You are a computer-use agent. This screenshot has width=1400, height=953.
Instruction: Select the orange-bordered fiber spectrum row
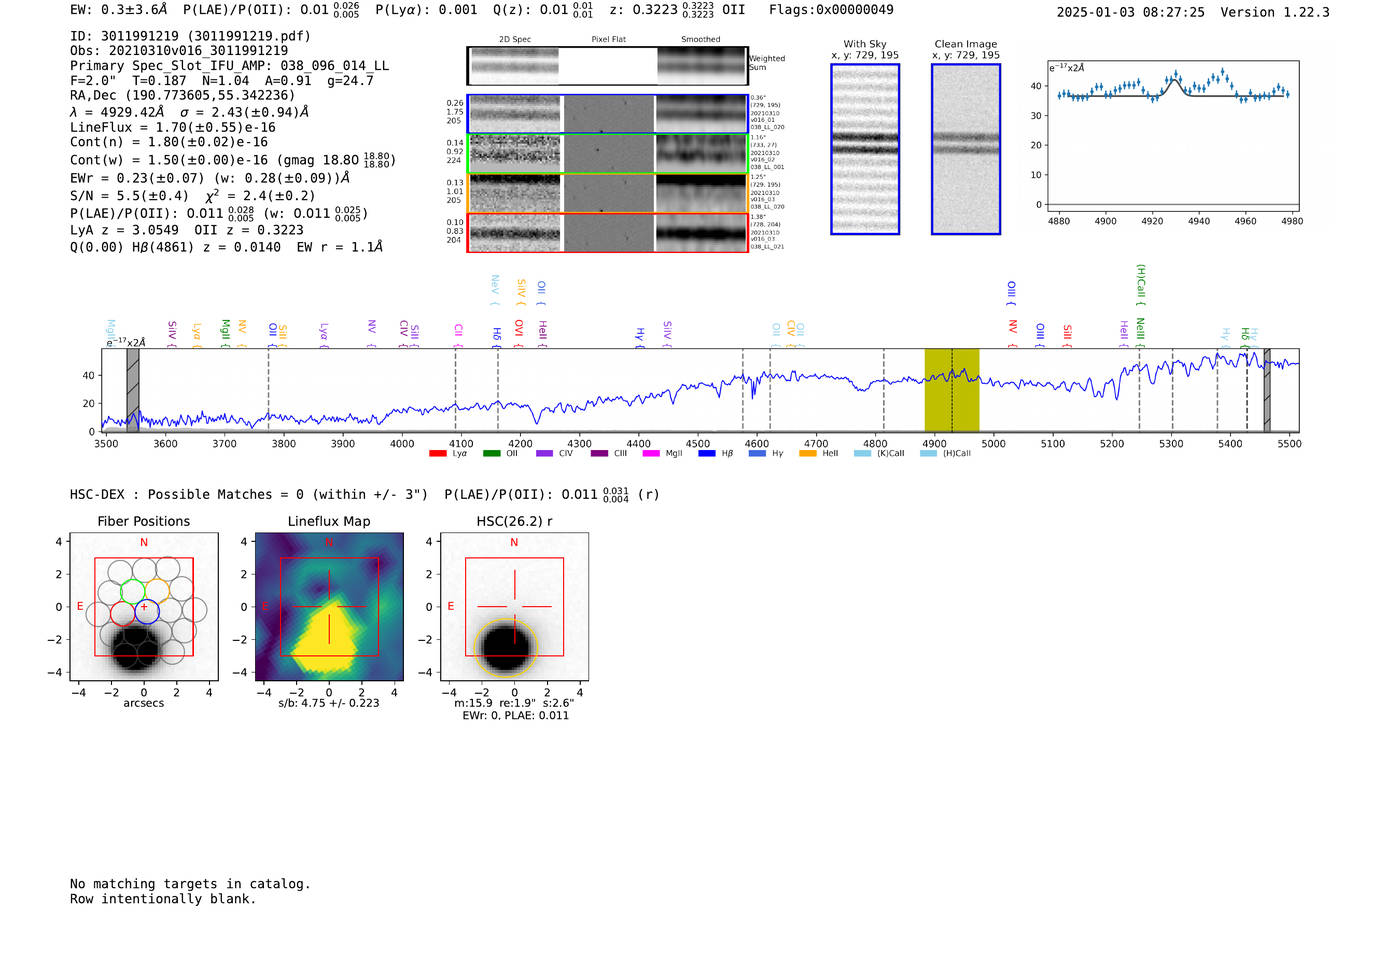(608, 193)
